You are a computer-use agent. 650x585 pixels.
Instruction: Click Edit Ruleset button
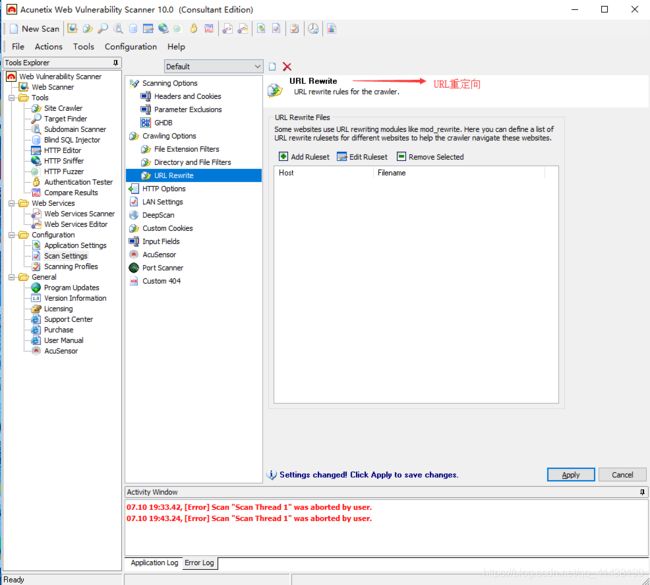(x=362, y=157)
